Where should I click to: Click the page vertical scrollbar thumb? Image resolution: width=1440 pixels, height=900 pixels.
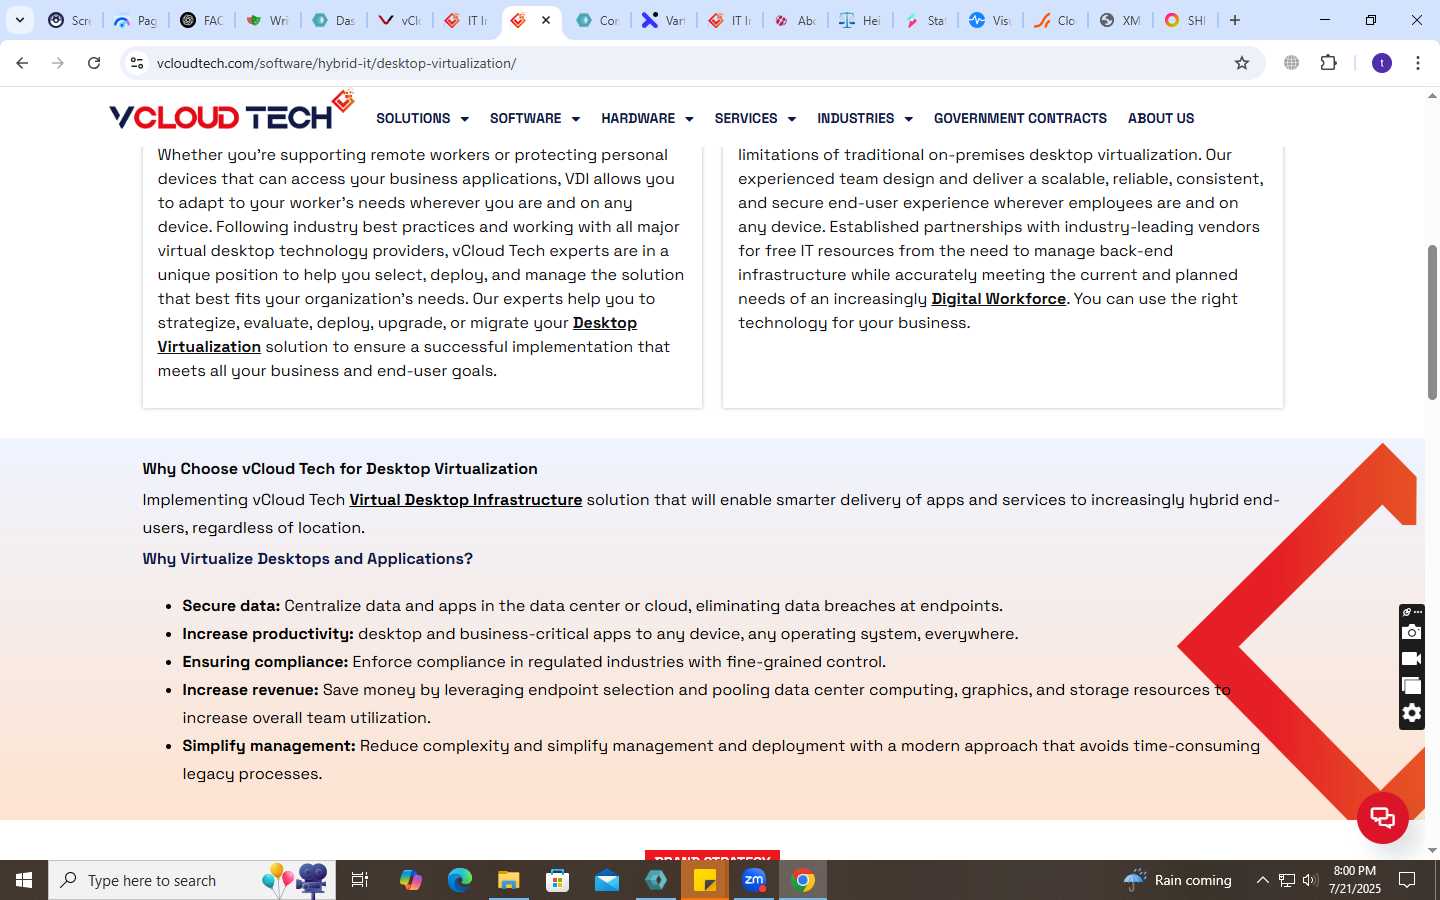[1432, 322]
